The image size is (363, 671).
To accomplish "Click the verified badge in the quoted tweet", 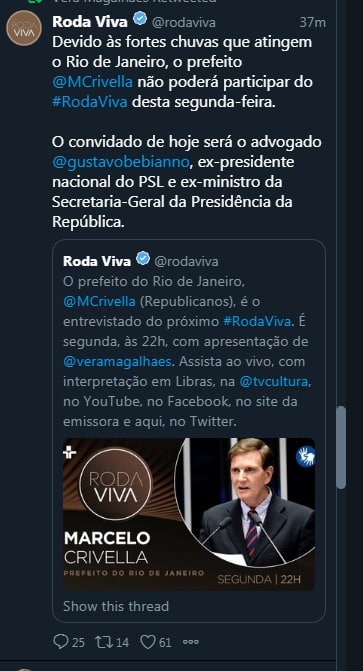I will coord(143,258).
